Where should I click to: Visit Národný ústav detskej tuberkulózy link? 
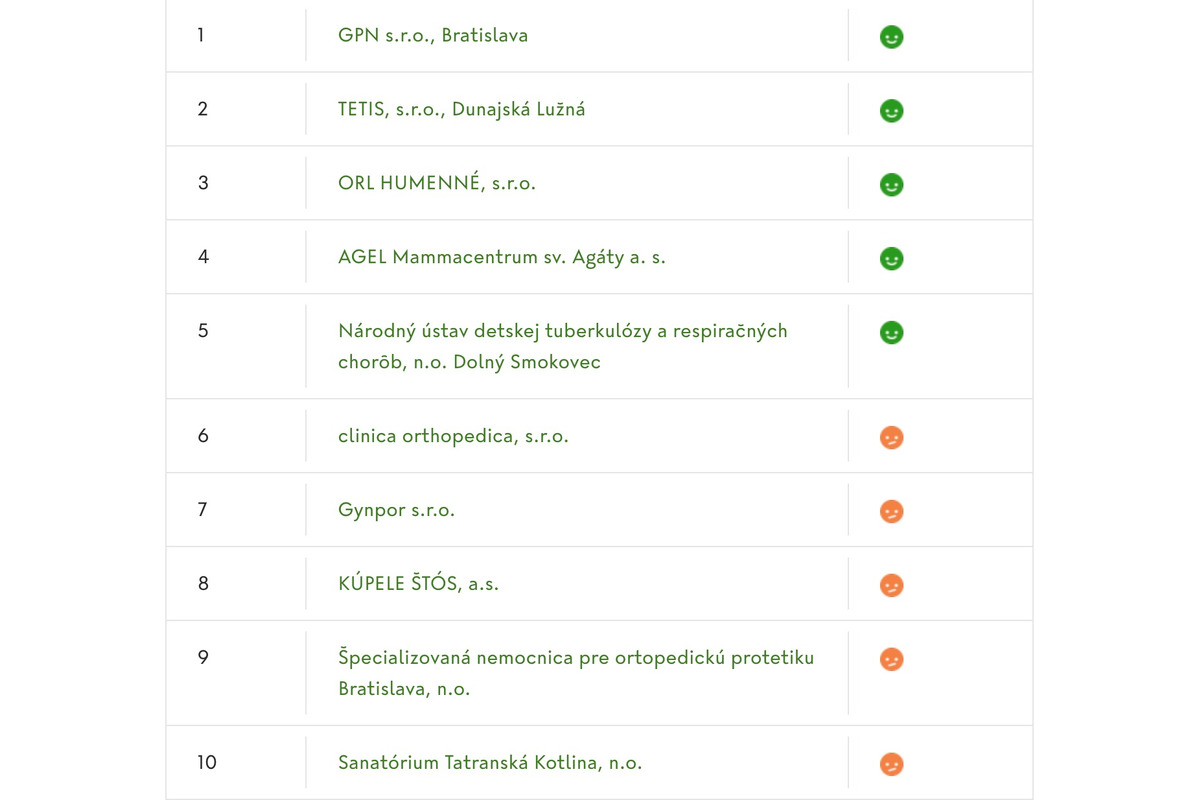point(562,331)
